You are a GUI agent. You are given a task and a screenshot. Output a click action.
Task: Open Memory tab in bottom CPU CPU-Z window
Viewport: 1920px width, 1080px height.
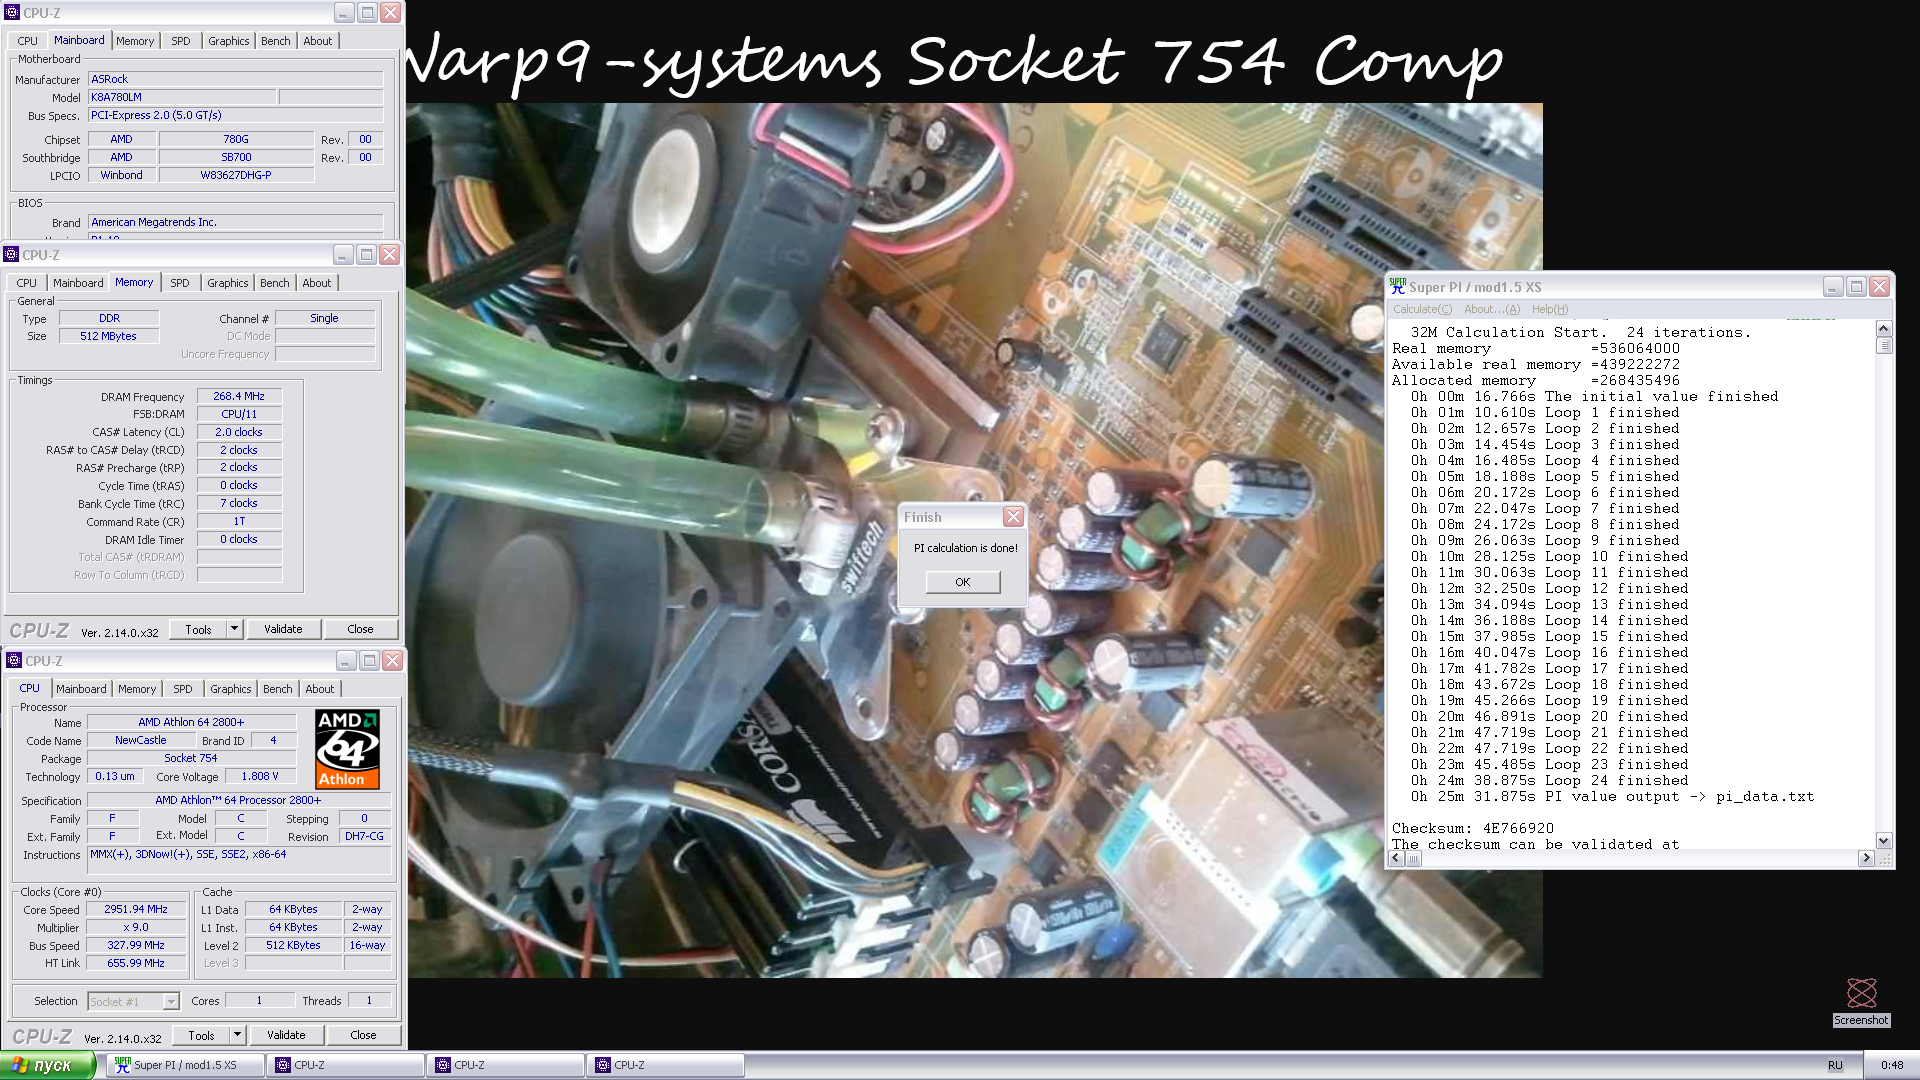point(137,689)
